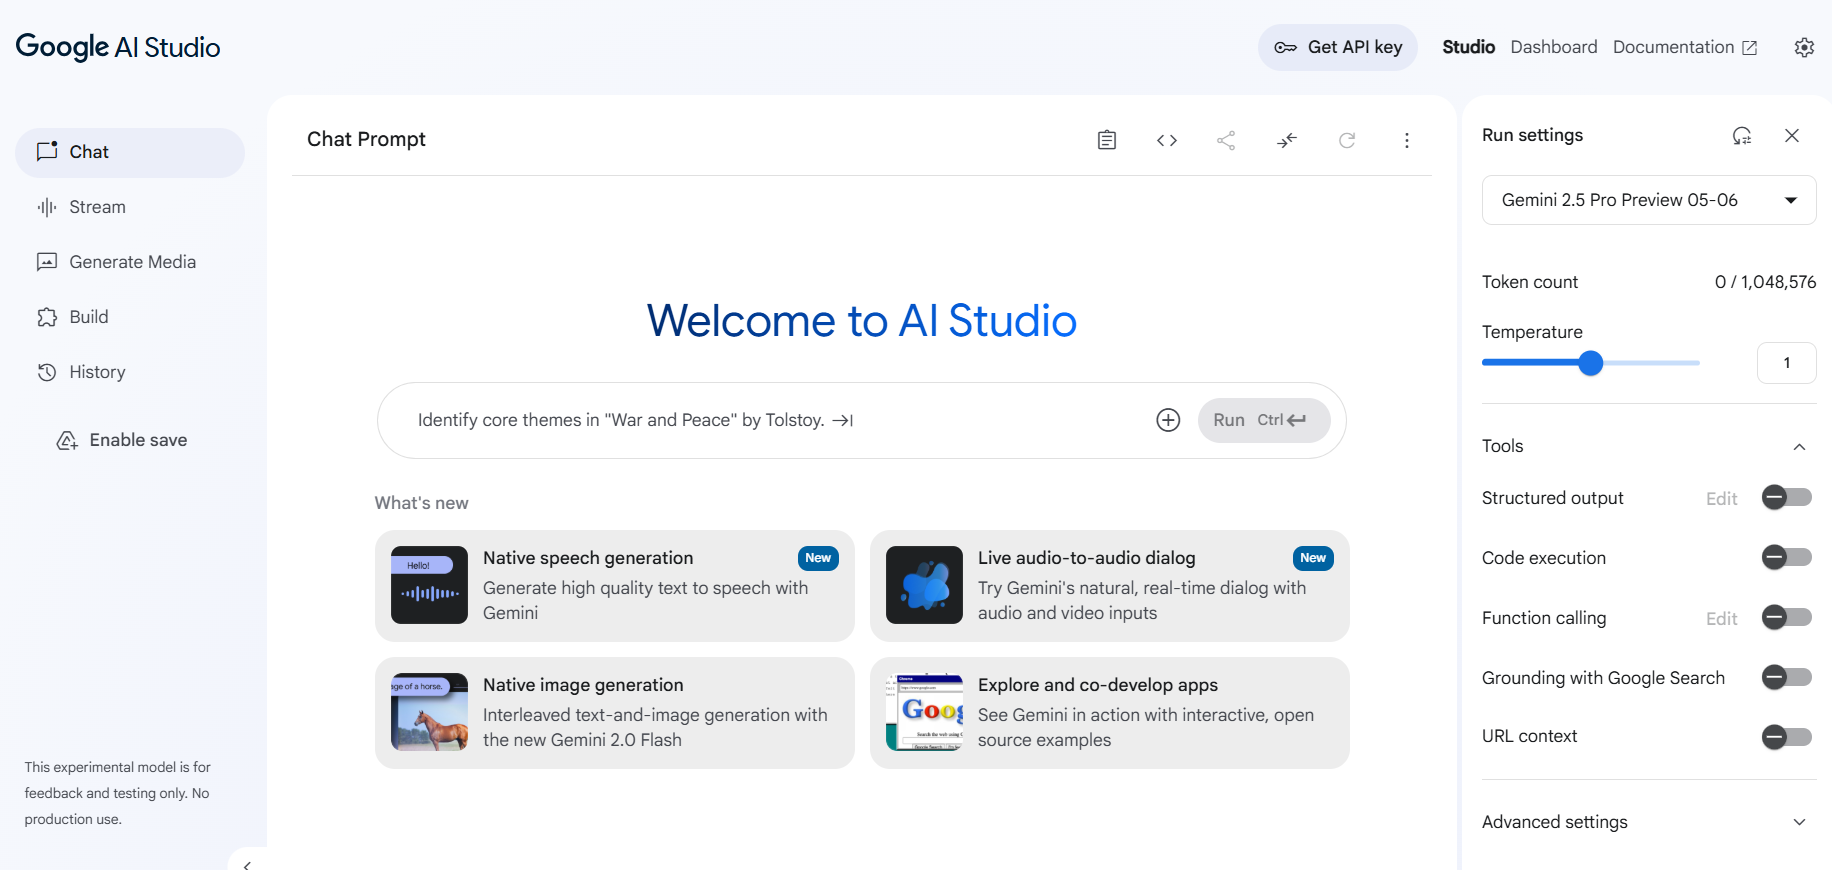Click the Native image generation horse thumbnail

(429, 712)
